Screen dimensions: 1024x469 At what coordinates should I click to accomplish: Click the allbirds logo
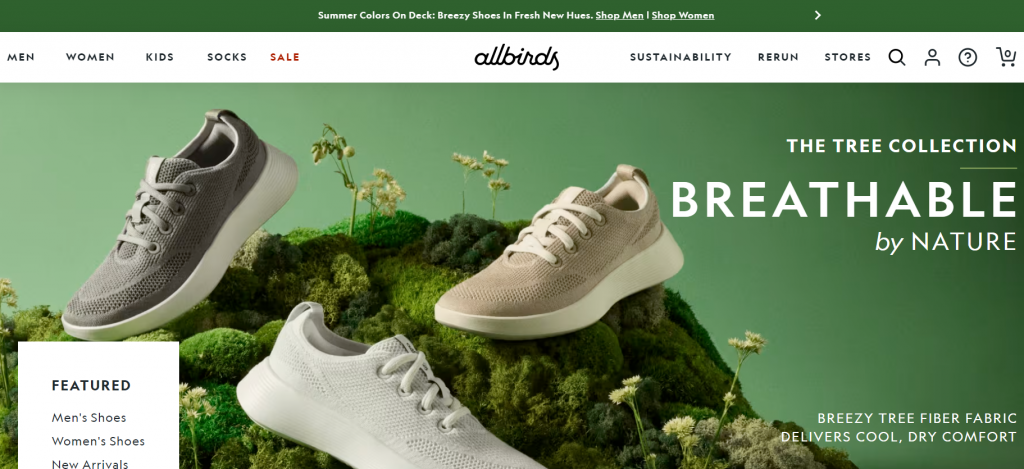tap(517, 57)
